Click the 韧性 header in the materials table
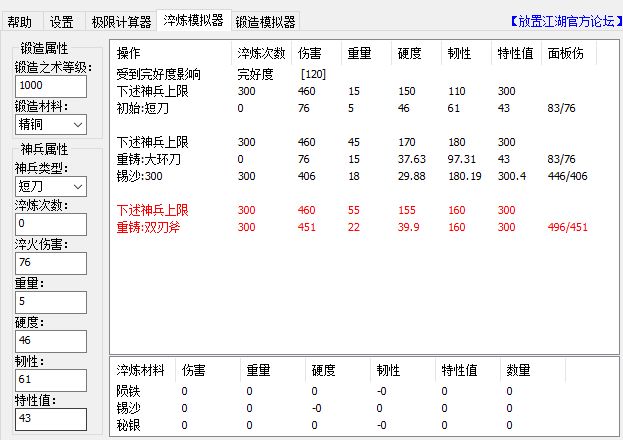 click(402, 370)
